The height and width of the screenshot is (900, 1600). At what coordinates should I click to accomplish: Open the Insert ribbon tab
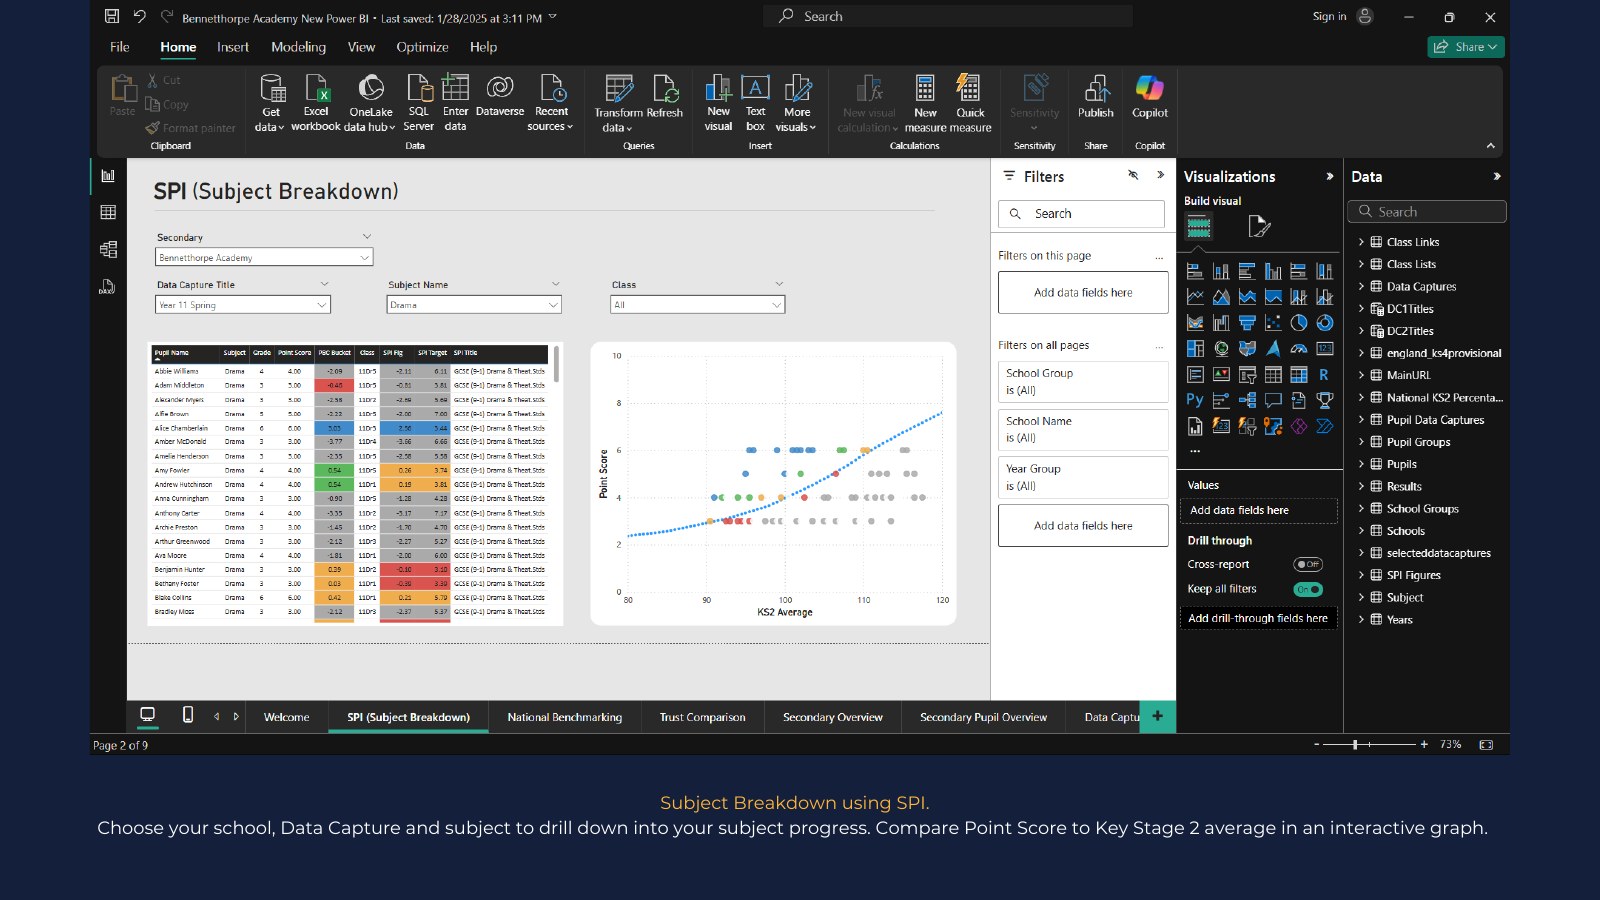(233, 47)
